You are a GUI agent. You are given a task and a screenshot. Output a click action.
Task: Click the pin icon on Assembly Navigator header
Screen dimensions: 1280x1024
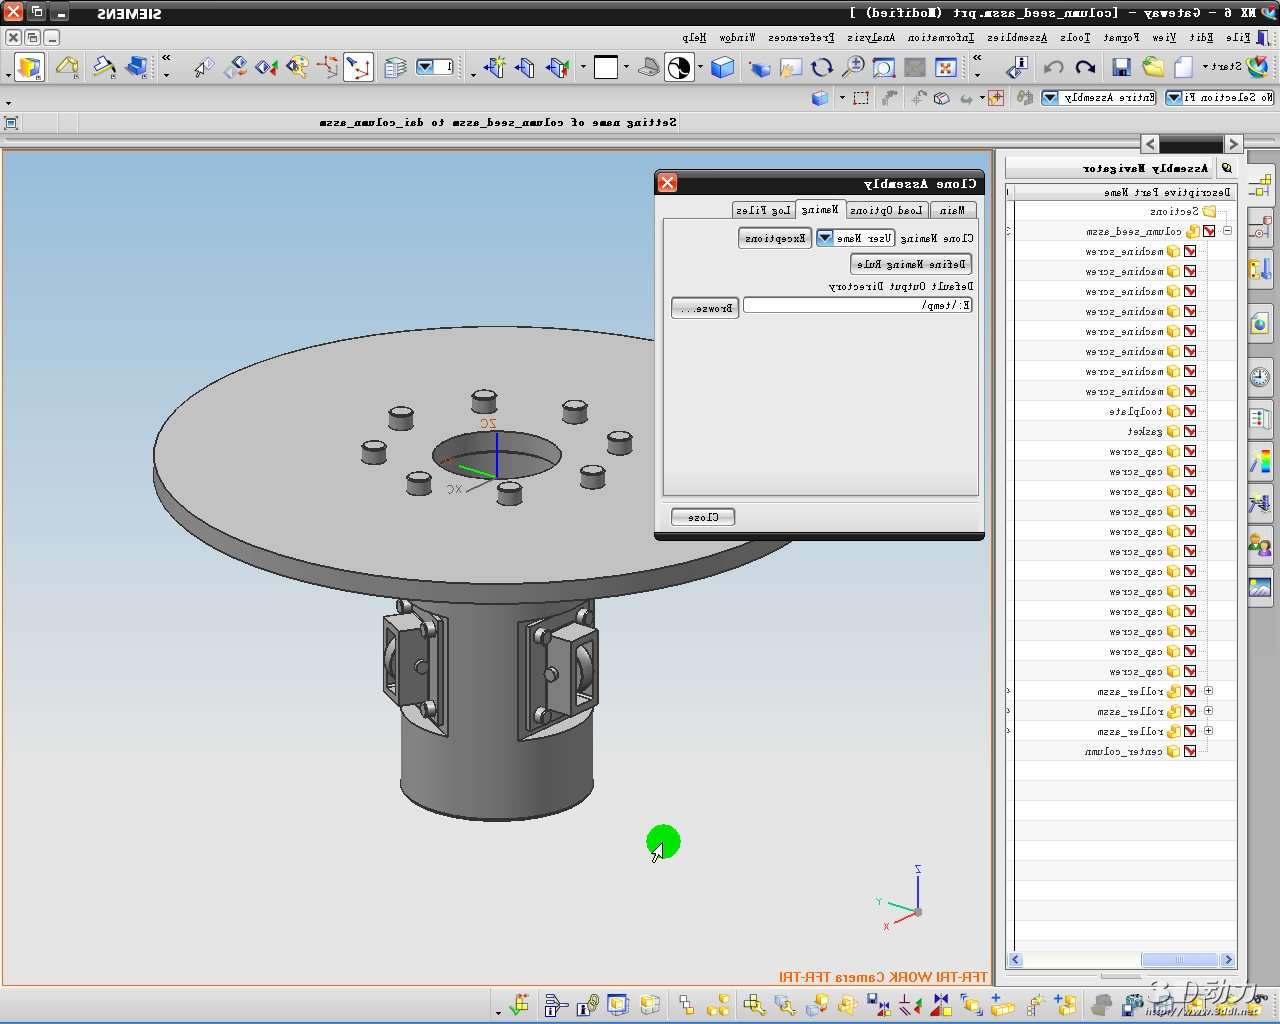tap(1227, 168)
